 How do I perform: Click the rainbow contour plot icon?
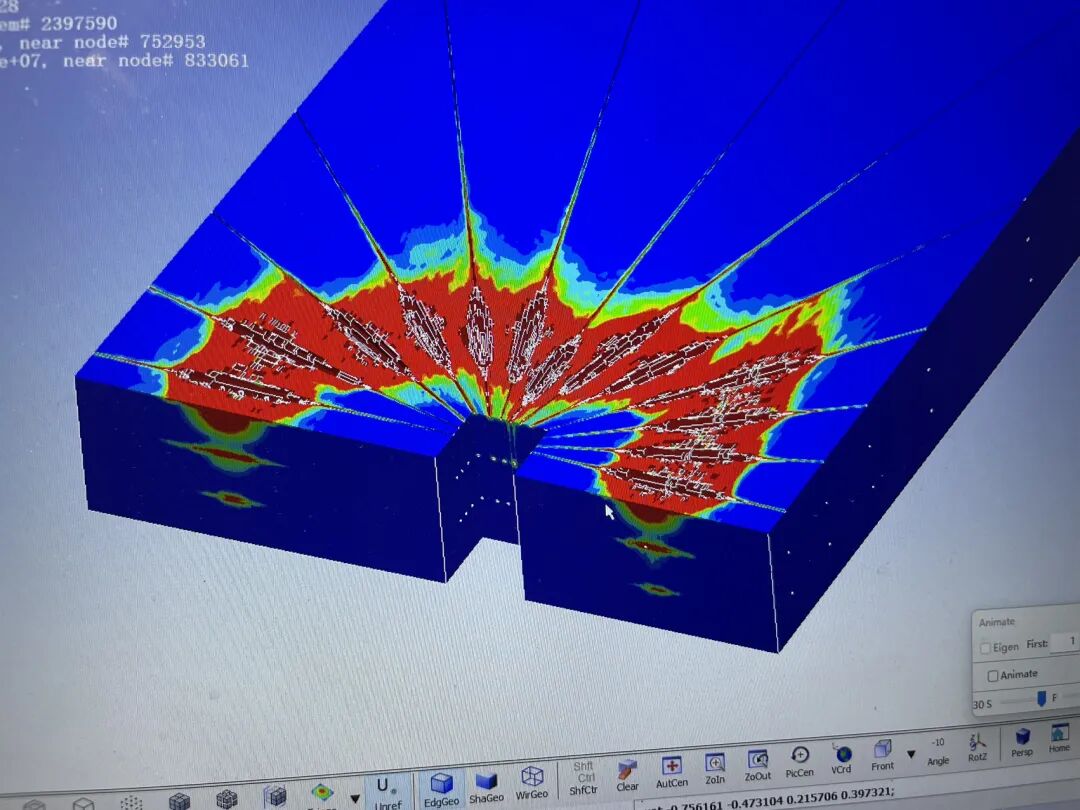coord(322,792)
